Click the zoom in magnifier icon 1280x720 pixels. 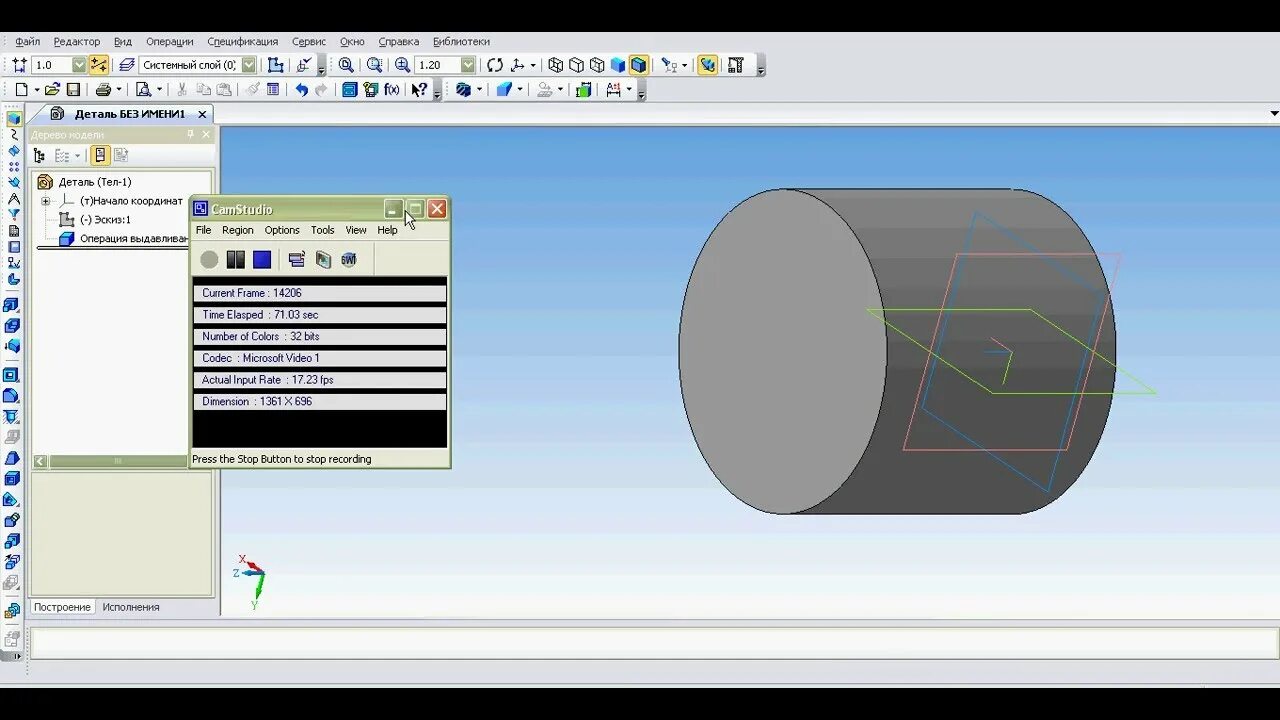(x=402, y=65)
